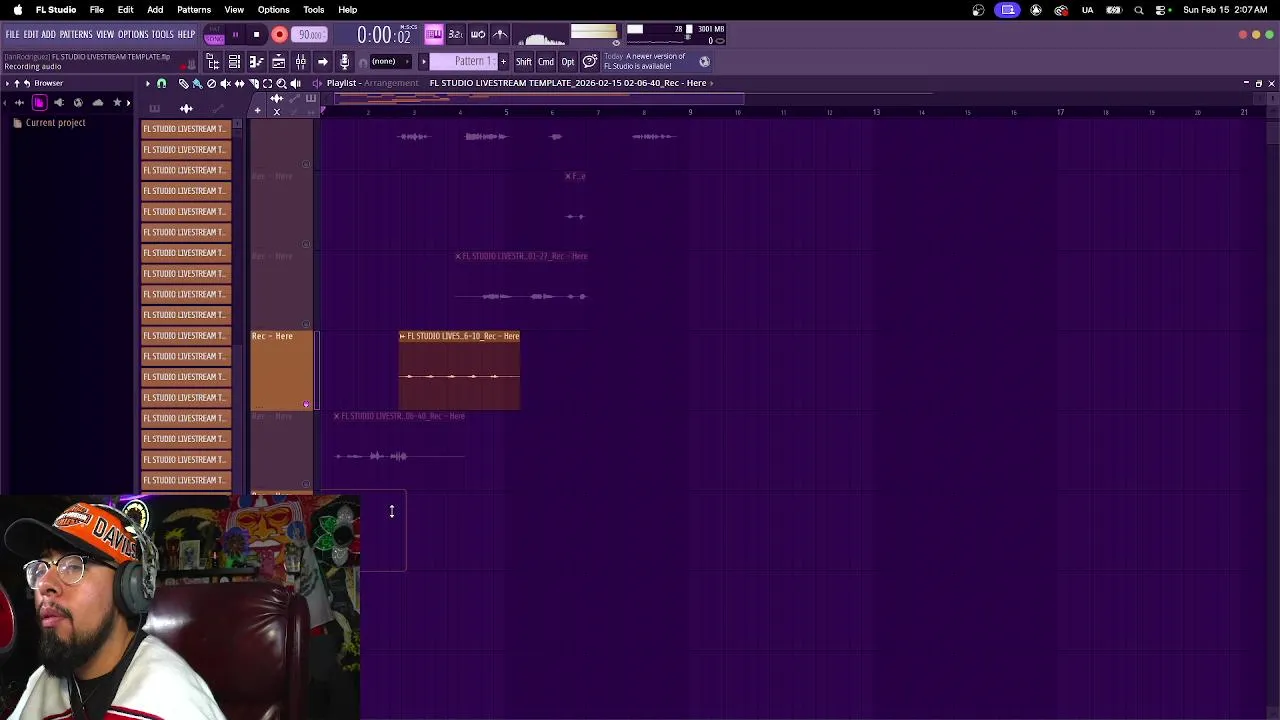Select the Zoom magnifier tool in Playlist
Screen dimensions: 1280x720
coord(281,84)
